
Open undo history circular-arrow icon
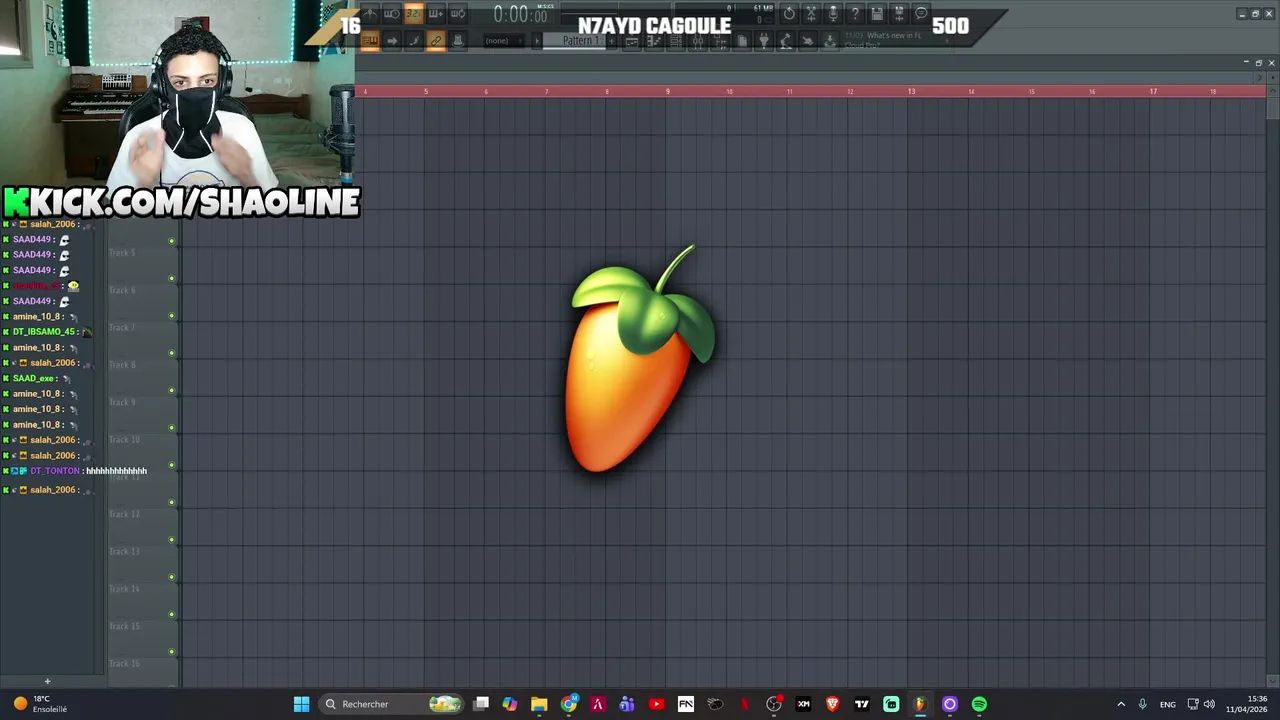coord(789,13)
